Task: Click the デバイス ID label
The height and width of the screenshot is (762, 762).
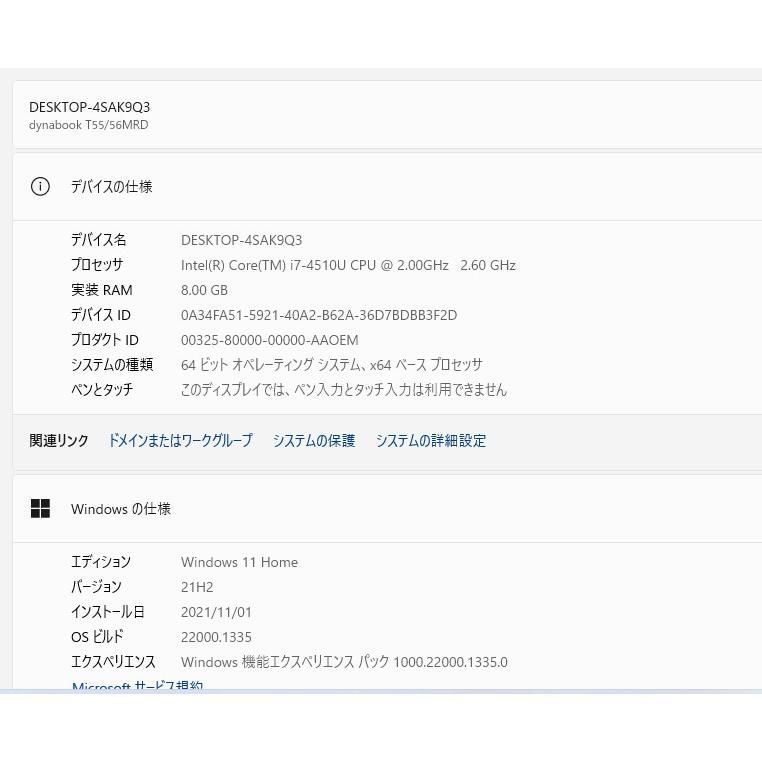Action: [101, 315]
